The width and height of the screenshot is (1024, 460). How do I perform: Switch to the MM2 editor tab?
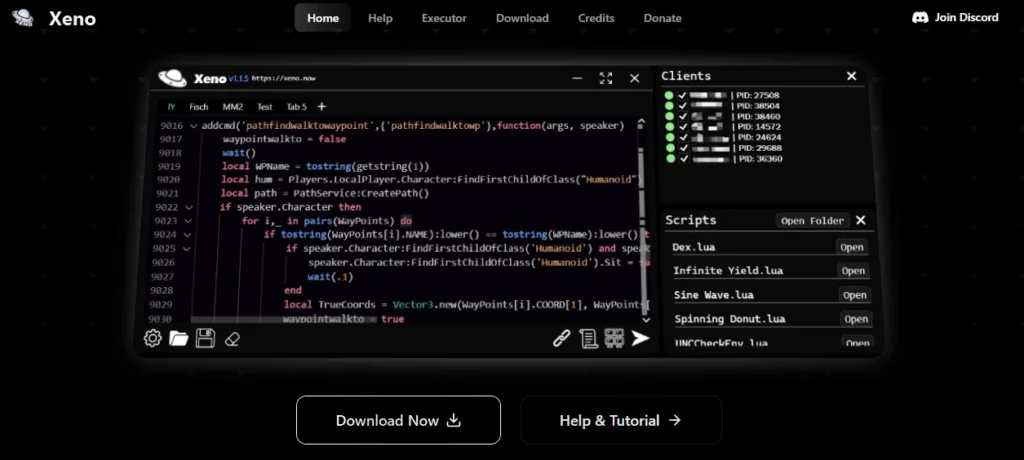232,107
